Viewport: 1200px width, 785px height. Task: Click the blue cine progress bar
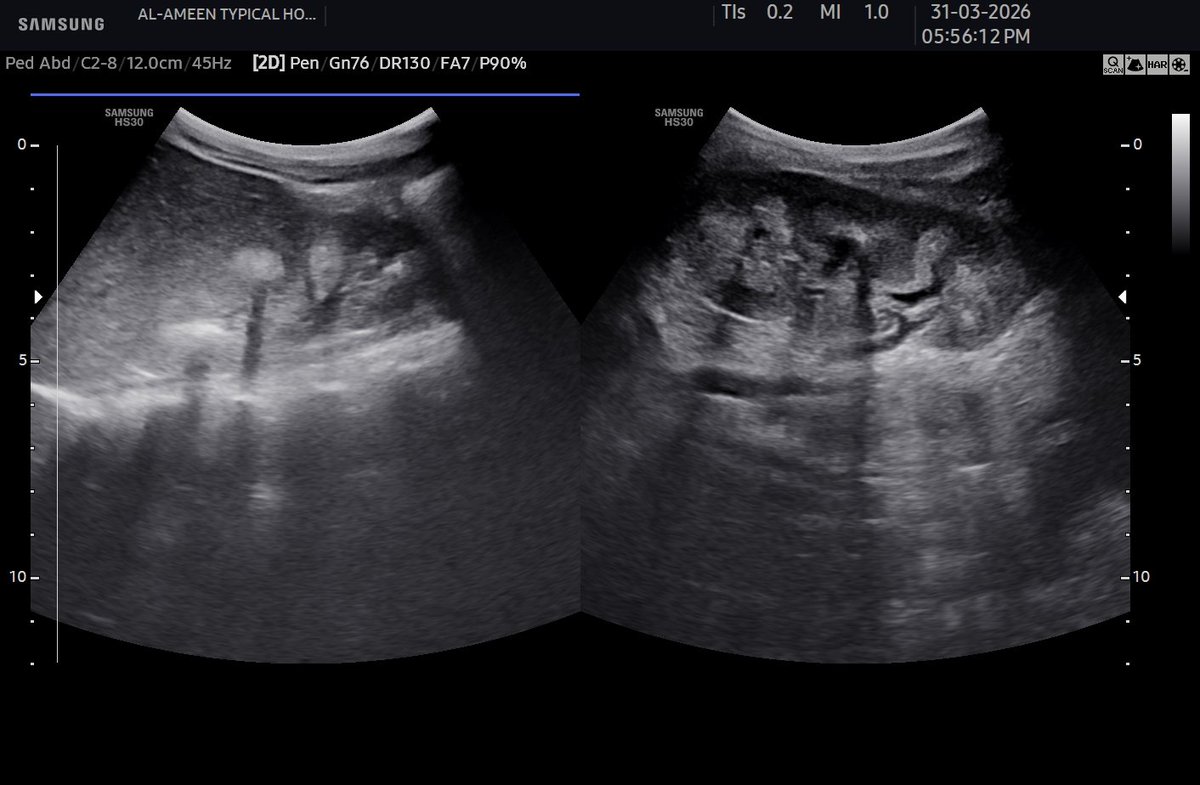(x=305, y=95)
